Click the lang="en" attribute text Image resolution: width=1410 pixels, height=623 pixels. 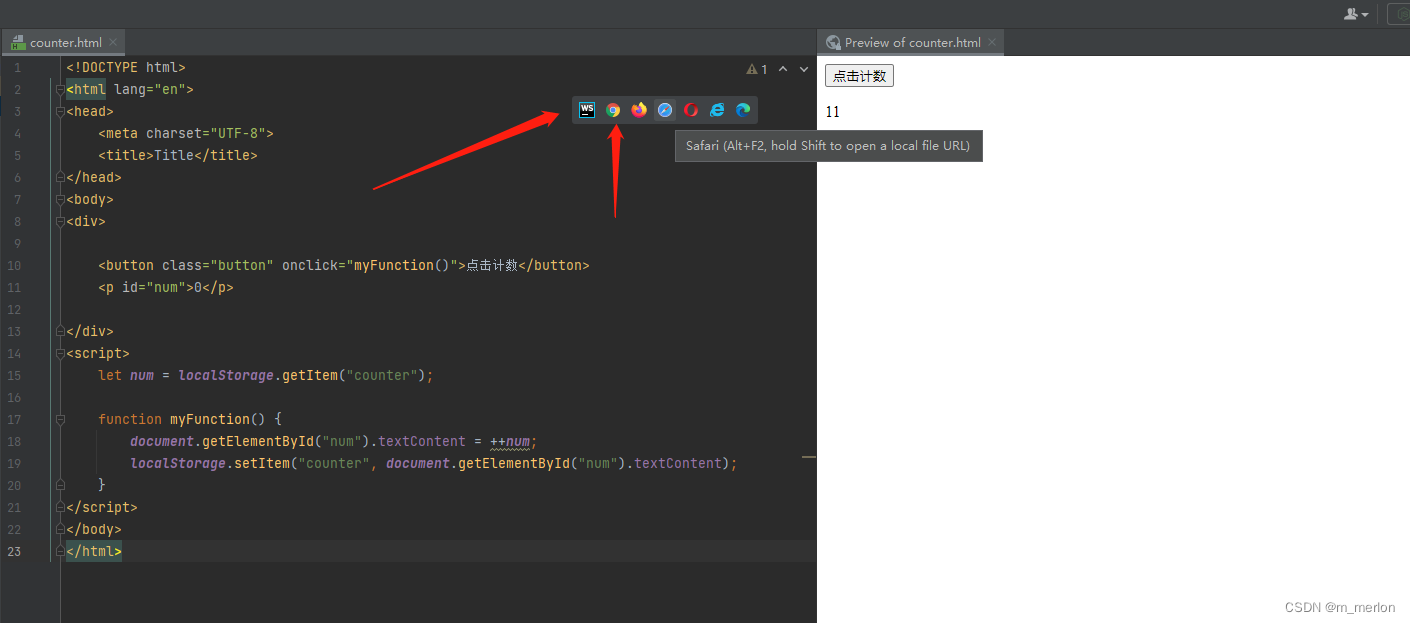point(150,89)
